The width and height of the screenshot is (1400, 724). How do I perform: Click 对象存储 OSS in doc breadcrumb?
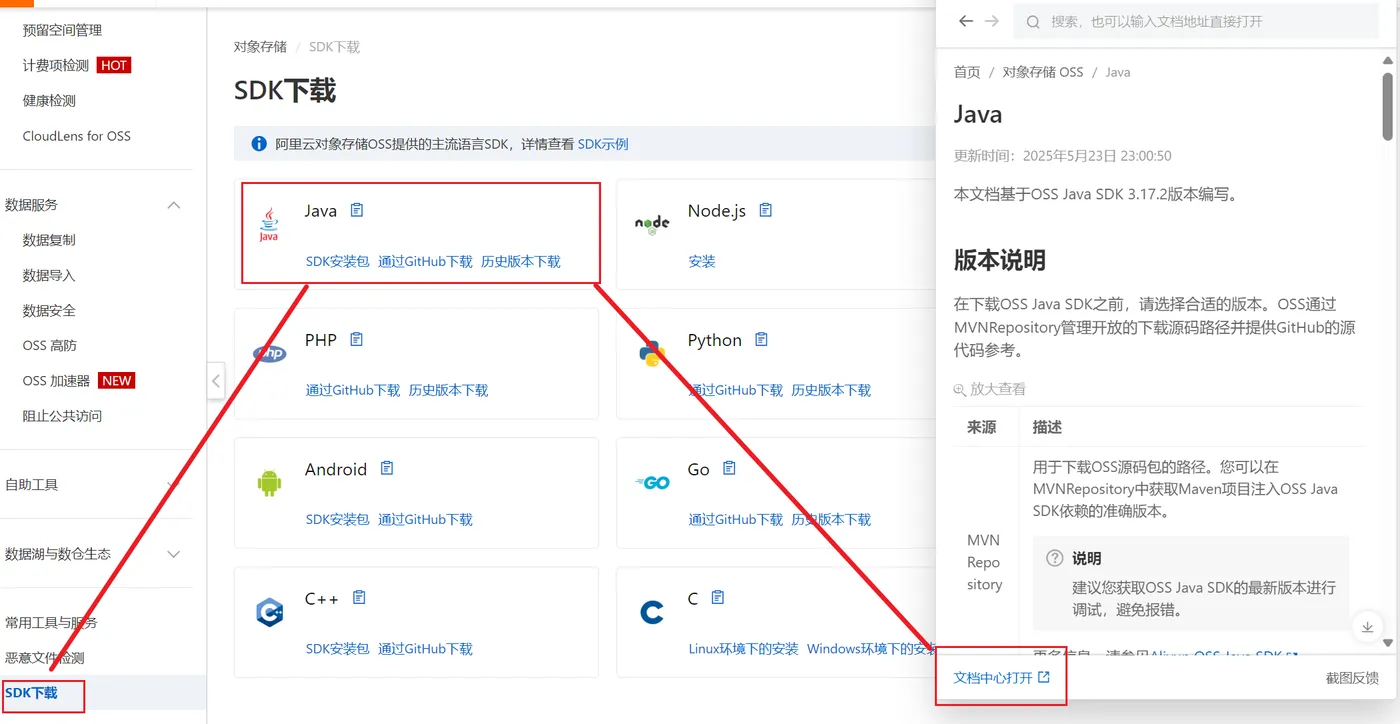(1042, 72)
